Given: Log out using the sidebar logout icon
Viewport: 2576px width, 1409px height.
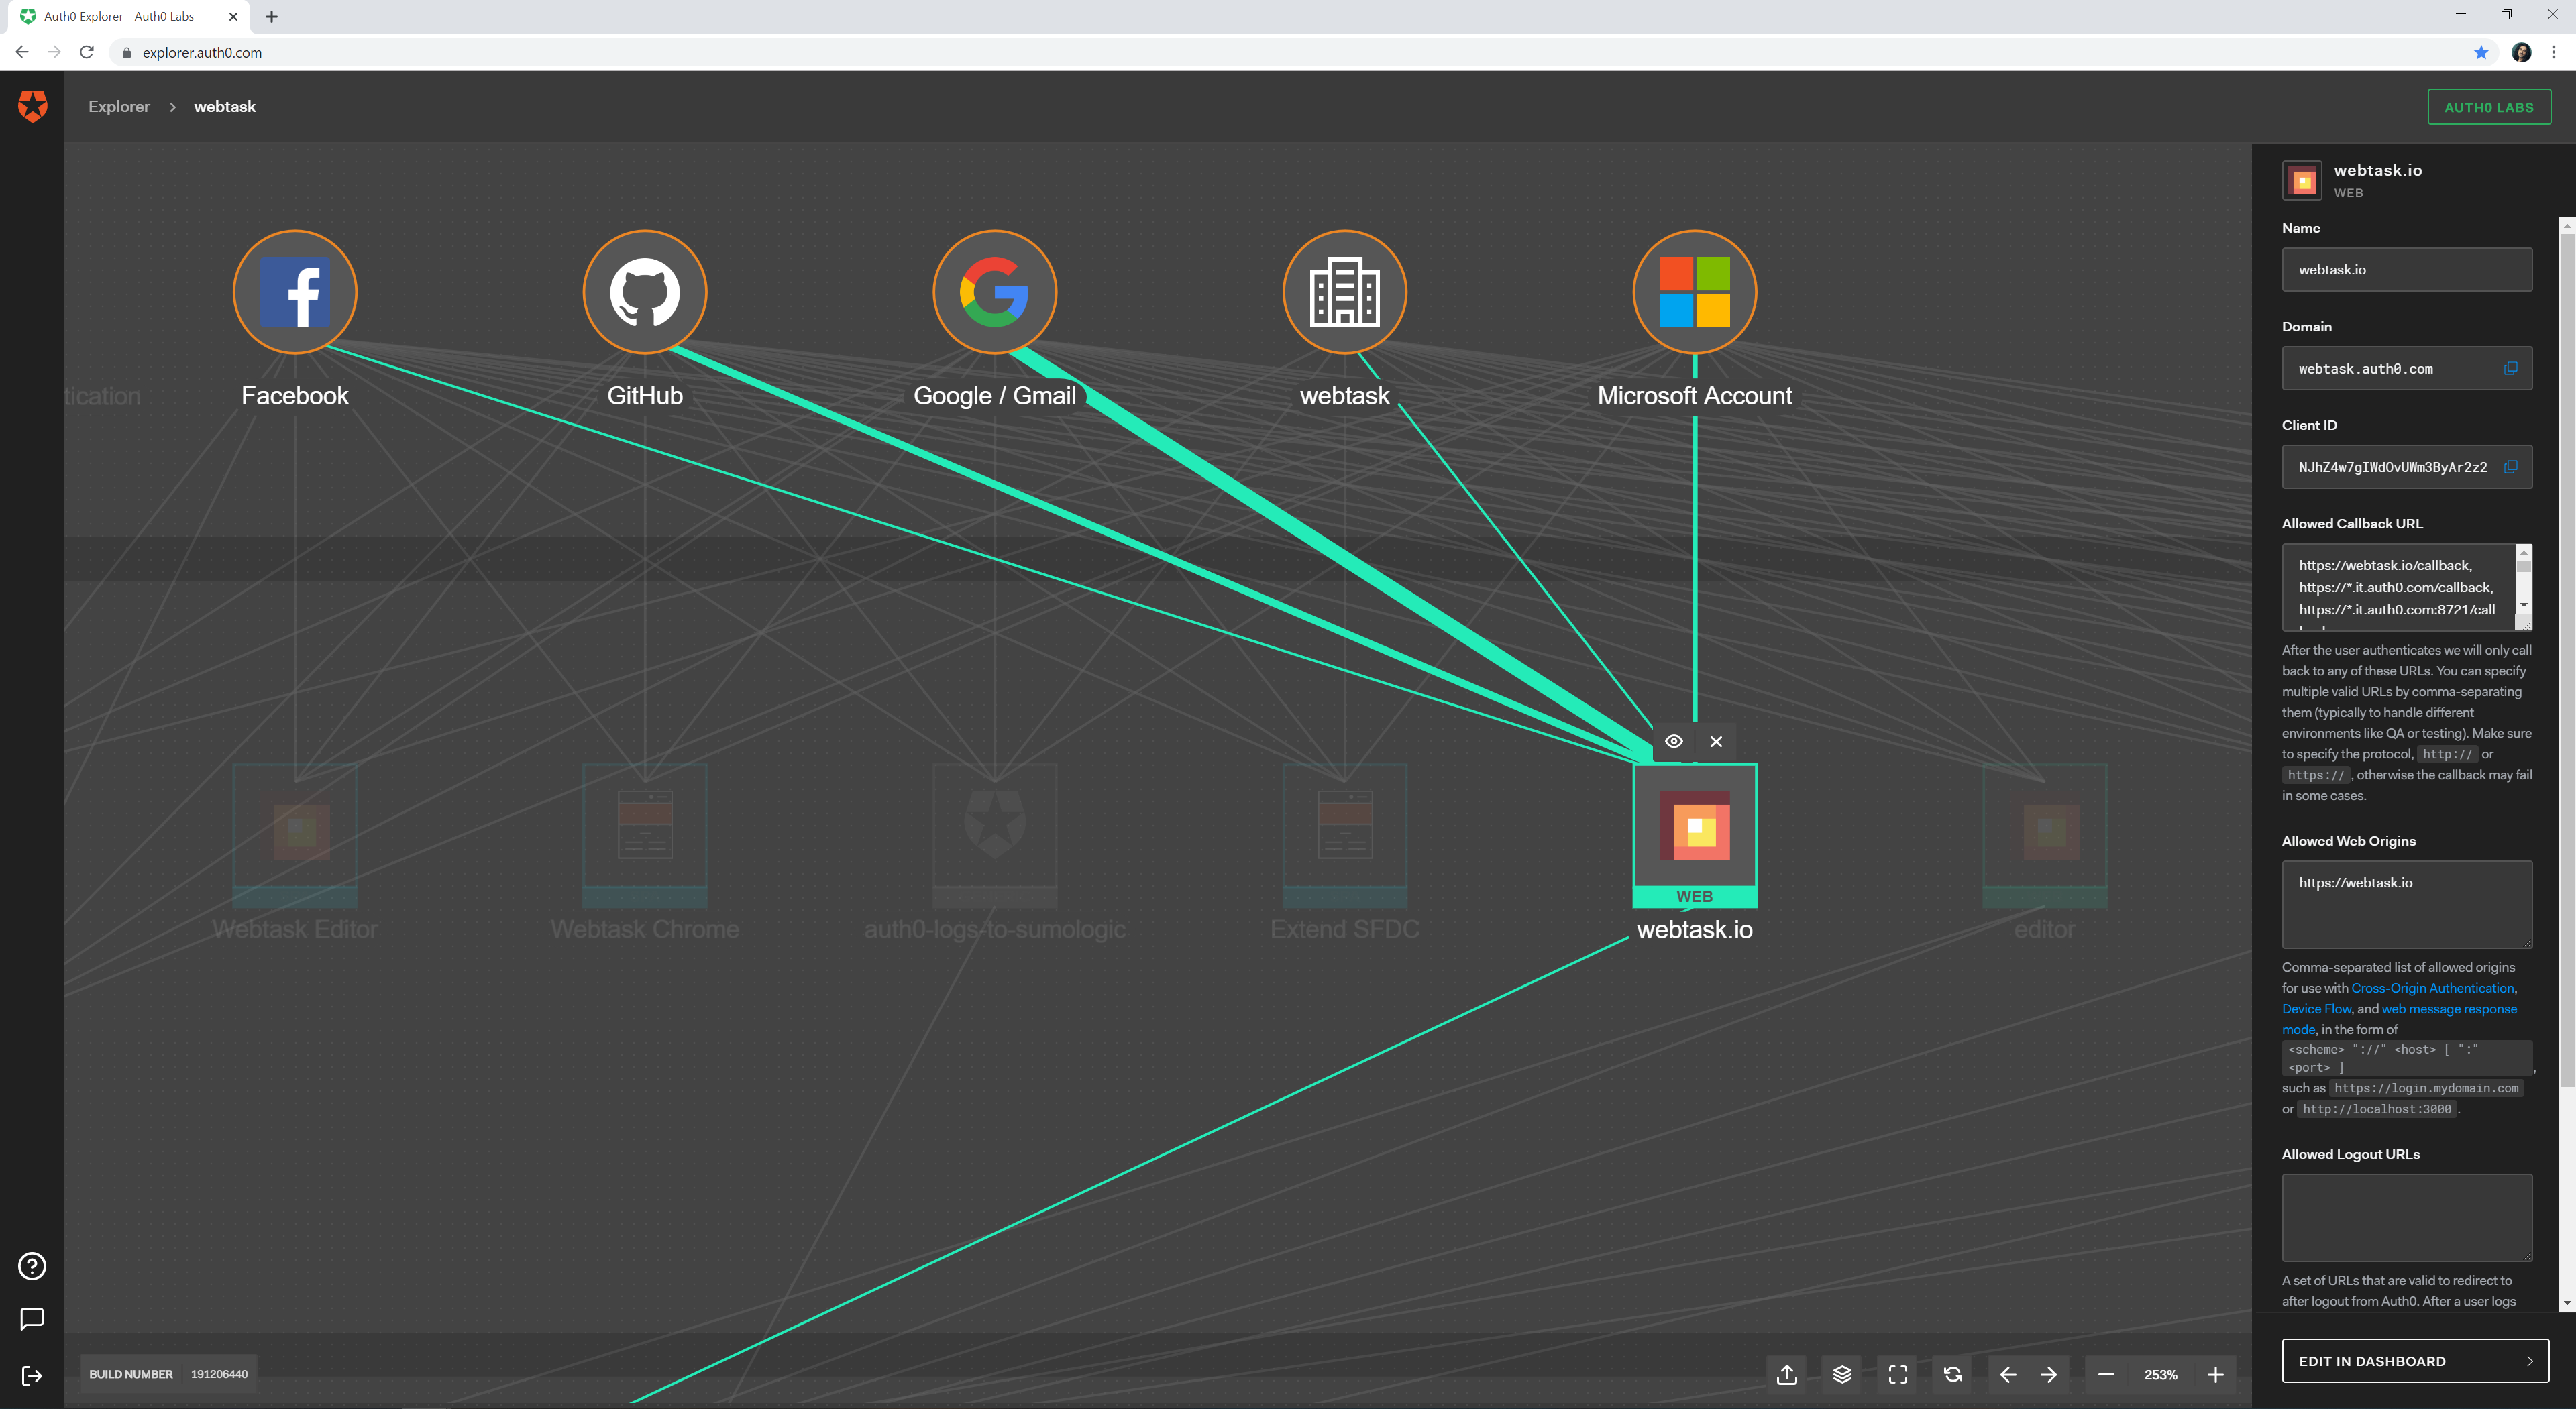Looking at the screenshot, I should coord(32,1376).
